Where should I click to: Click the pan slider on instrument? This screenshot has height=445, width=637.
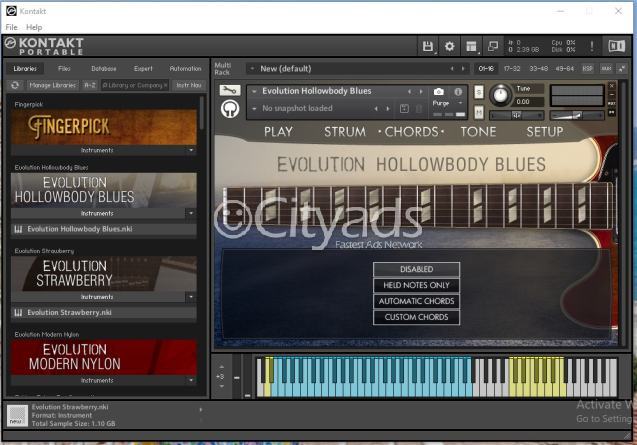pyautogui.click(x=516, y=116)
